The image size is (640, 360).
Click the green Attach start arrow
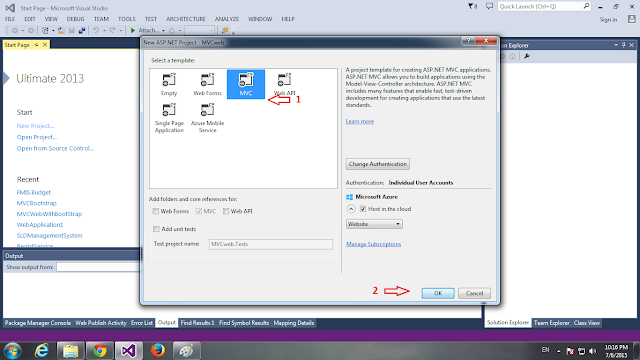[x=133, y=31]
